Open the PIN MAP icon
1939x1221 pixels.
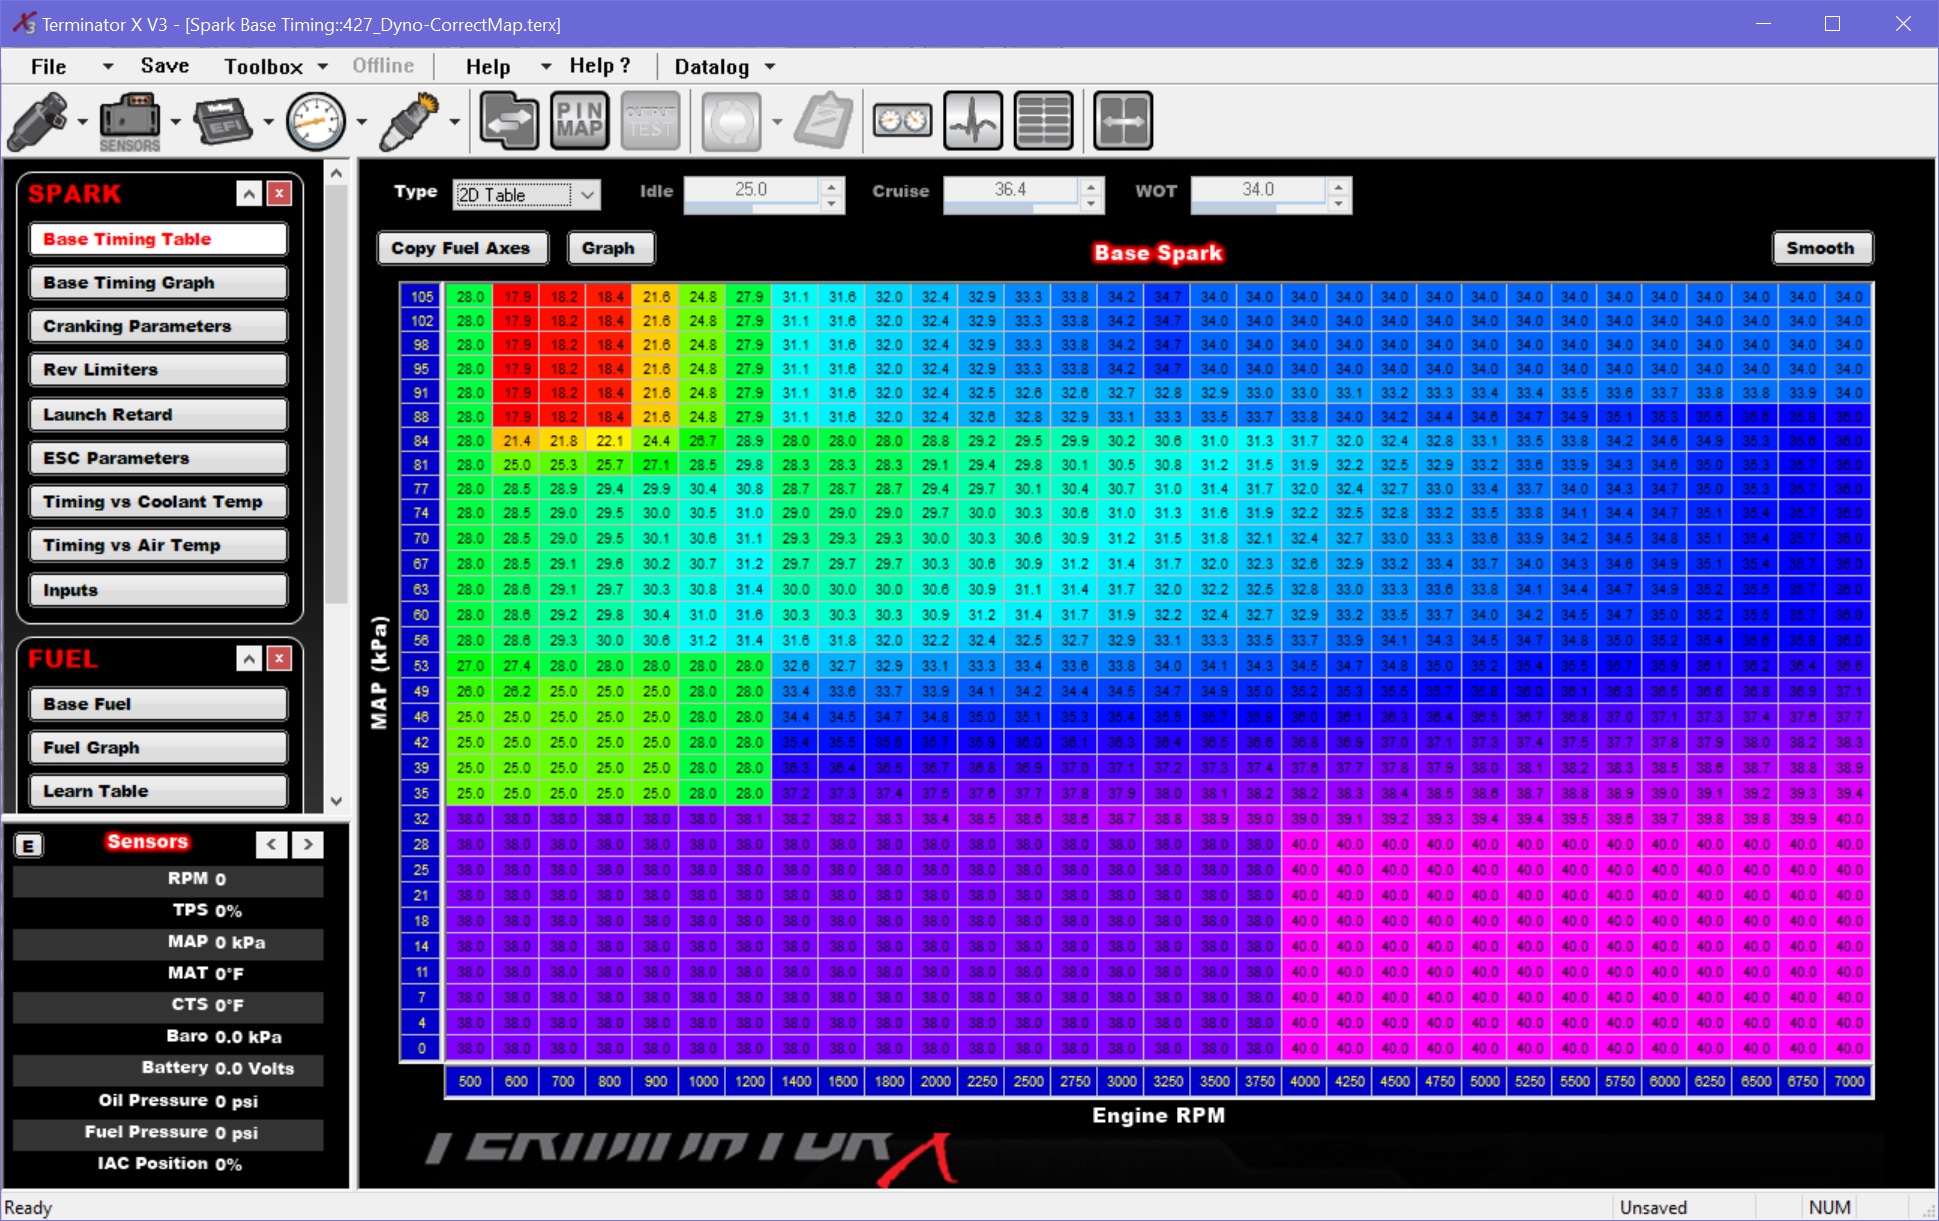tap(580, 121)
